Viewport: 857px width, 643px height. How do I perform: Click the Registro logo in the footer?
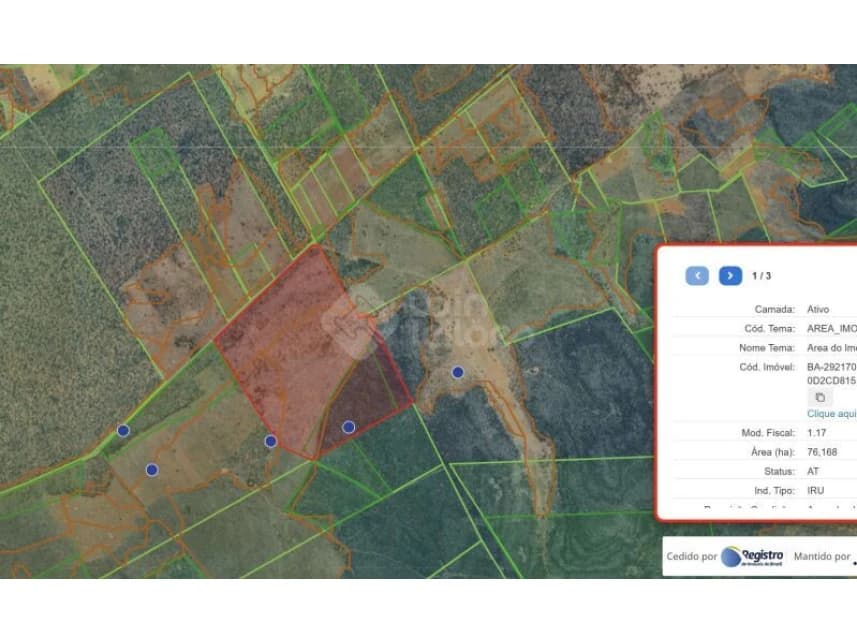[x=752, y=556]
